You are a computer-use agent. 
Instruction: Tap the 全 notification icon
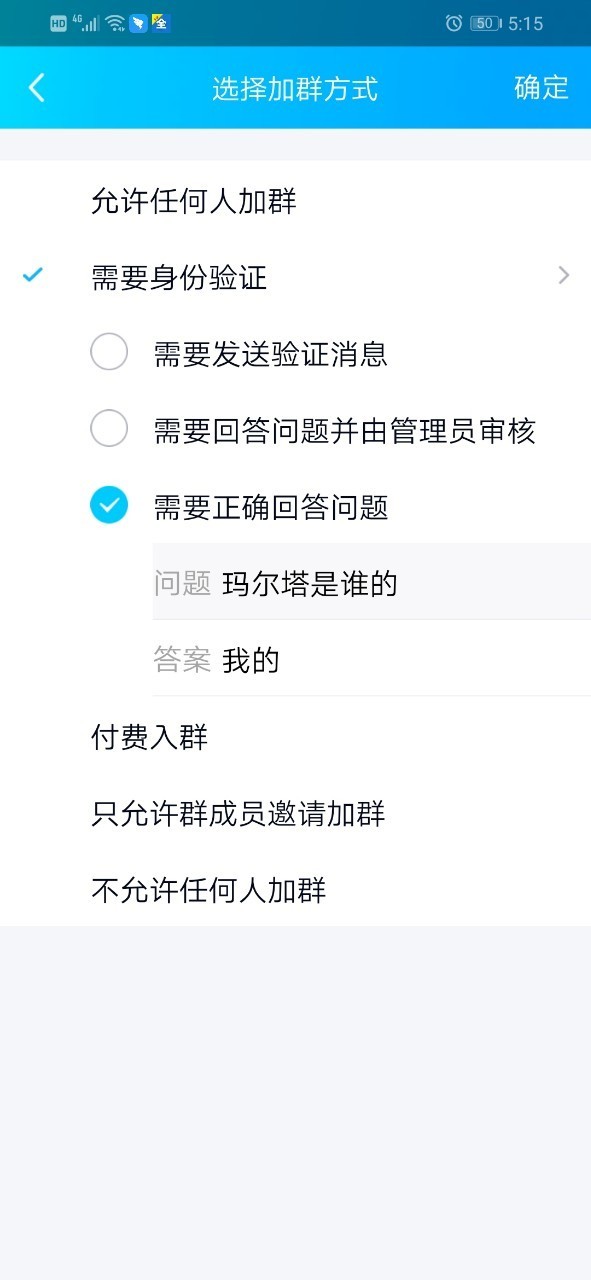[x=161, y=22]
